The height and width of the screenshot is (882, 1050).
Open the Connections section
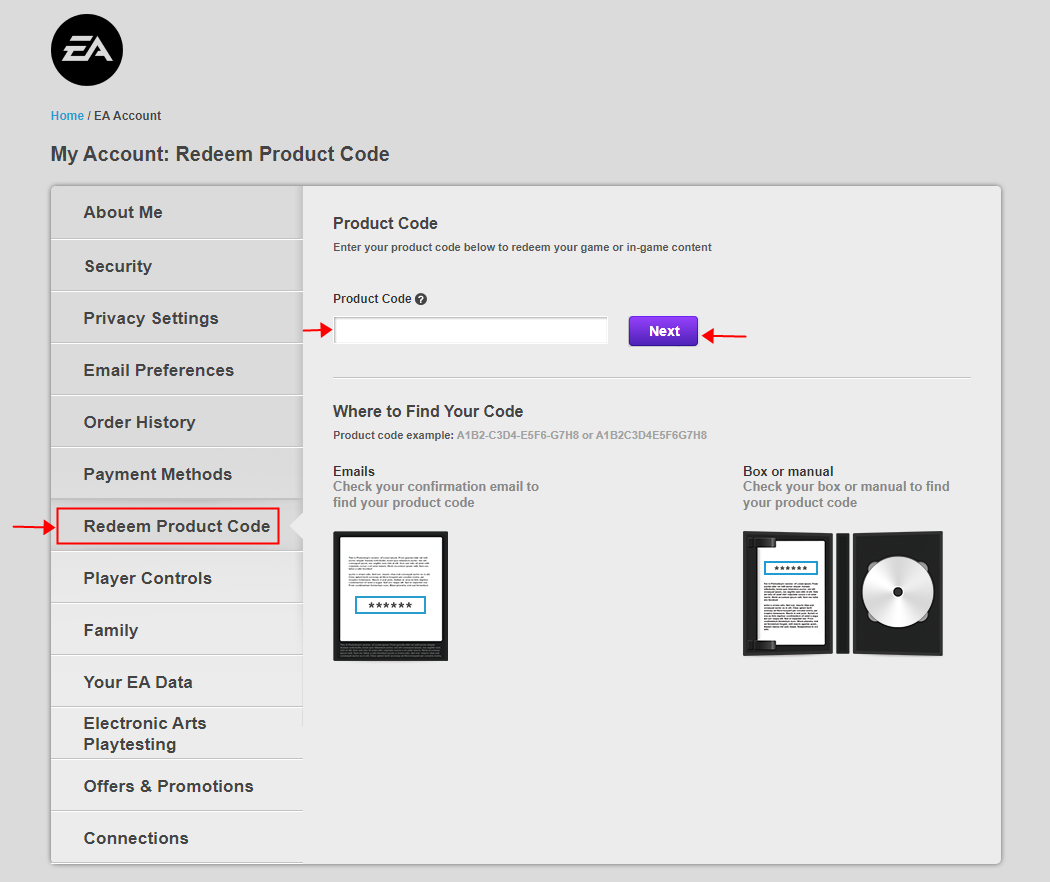tap(177, 838)
